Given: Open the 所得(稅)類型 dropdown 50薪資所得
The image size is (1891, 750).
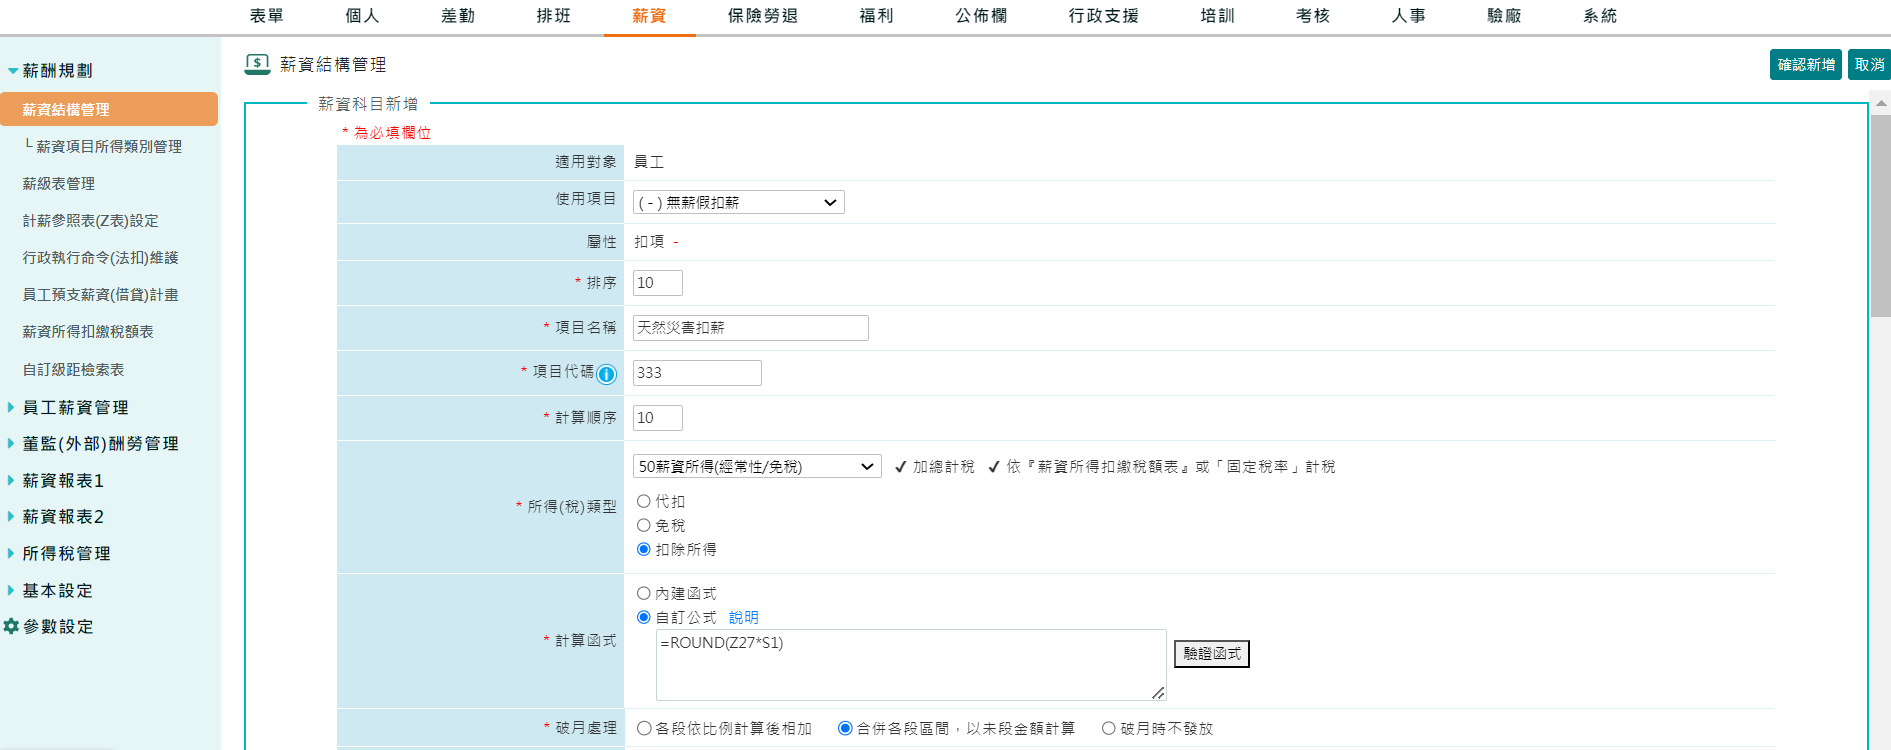Looking at the screenshot, I should [x=757, y=466].
